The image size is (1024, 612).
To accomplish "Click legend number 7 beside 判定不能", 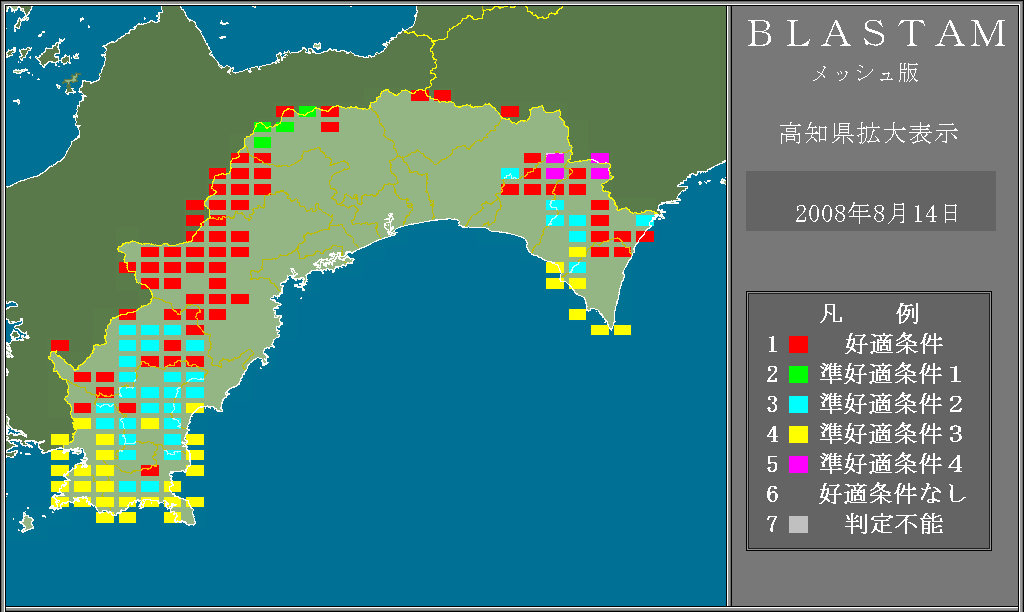I will 773,524.
